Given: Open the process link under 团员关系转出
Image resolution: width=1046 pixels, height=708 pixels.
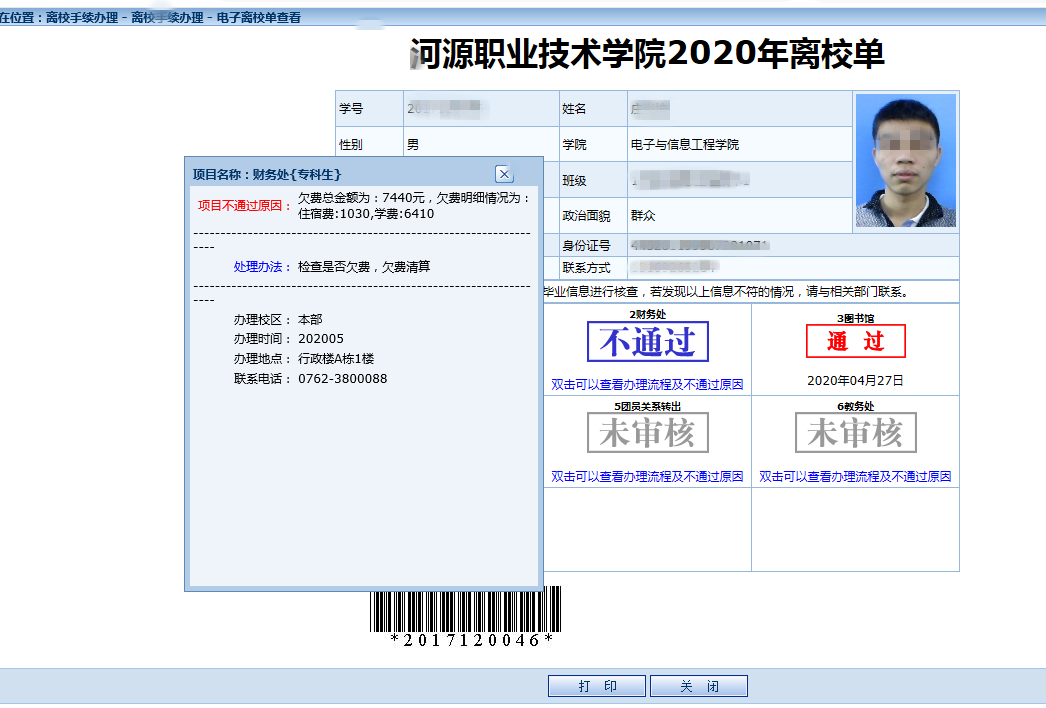Looking at the screenshot, I should (x=647, y=477).
